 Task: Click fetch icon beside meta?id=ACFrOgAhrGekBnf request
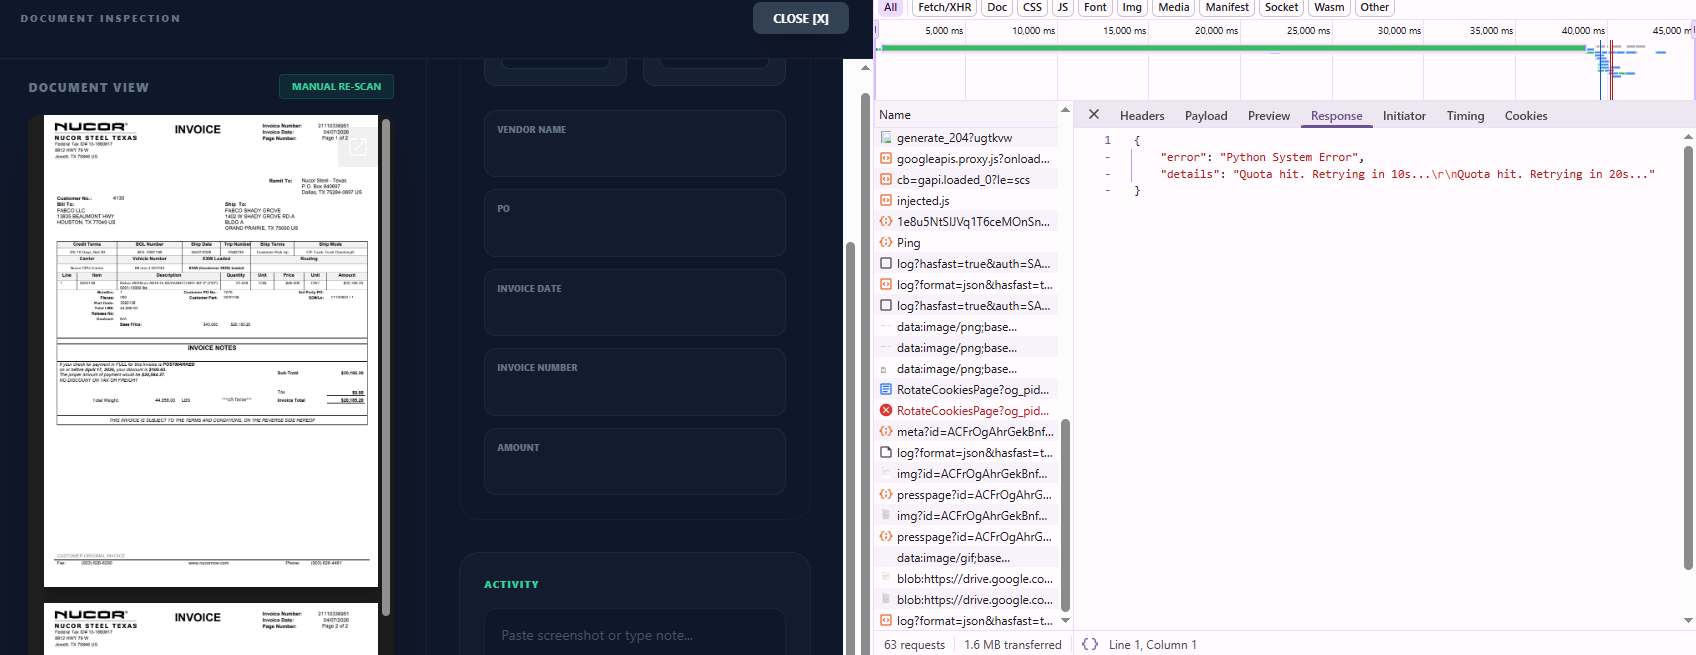[x=886, y=432]
